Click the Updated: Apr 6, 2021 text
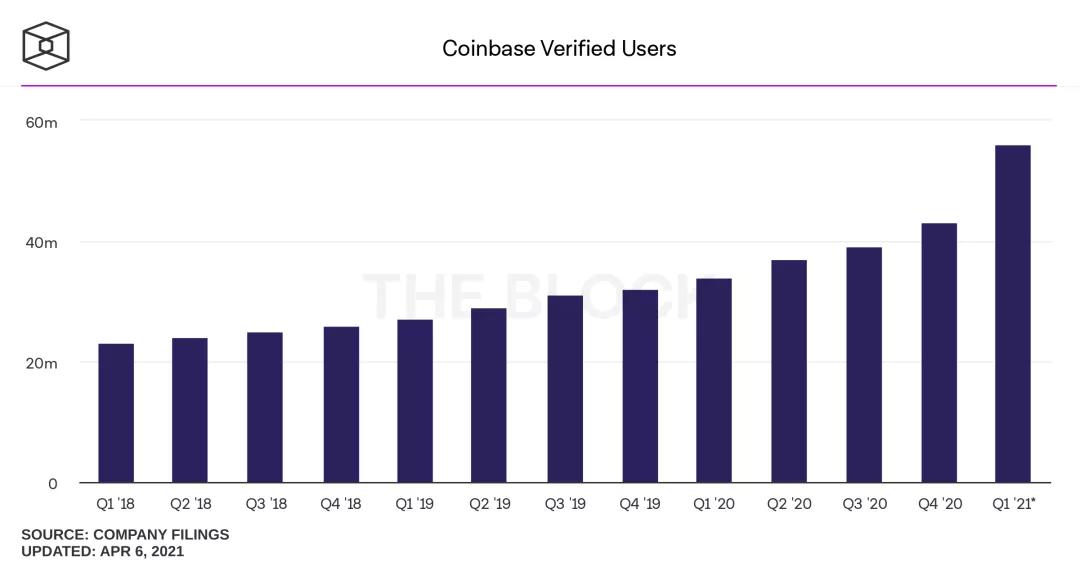Screen dimensions: 1080x567 pyautogui.click(x=103, y=551)
